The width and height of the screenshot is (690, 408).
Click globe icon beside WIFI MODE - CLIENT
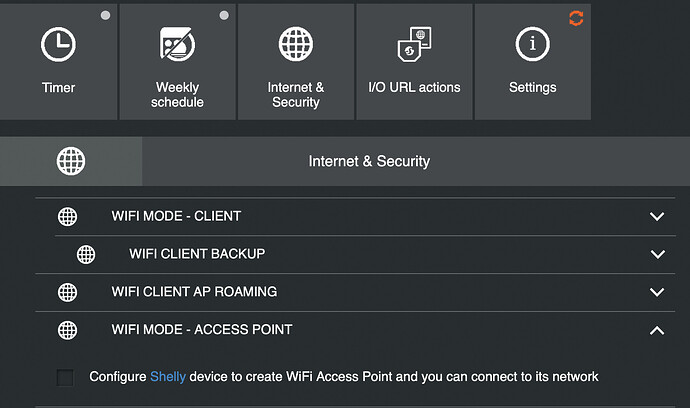tap(67, 216)
